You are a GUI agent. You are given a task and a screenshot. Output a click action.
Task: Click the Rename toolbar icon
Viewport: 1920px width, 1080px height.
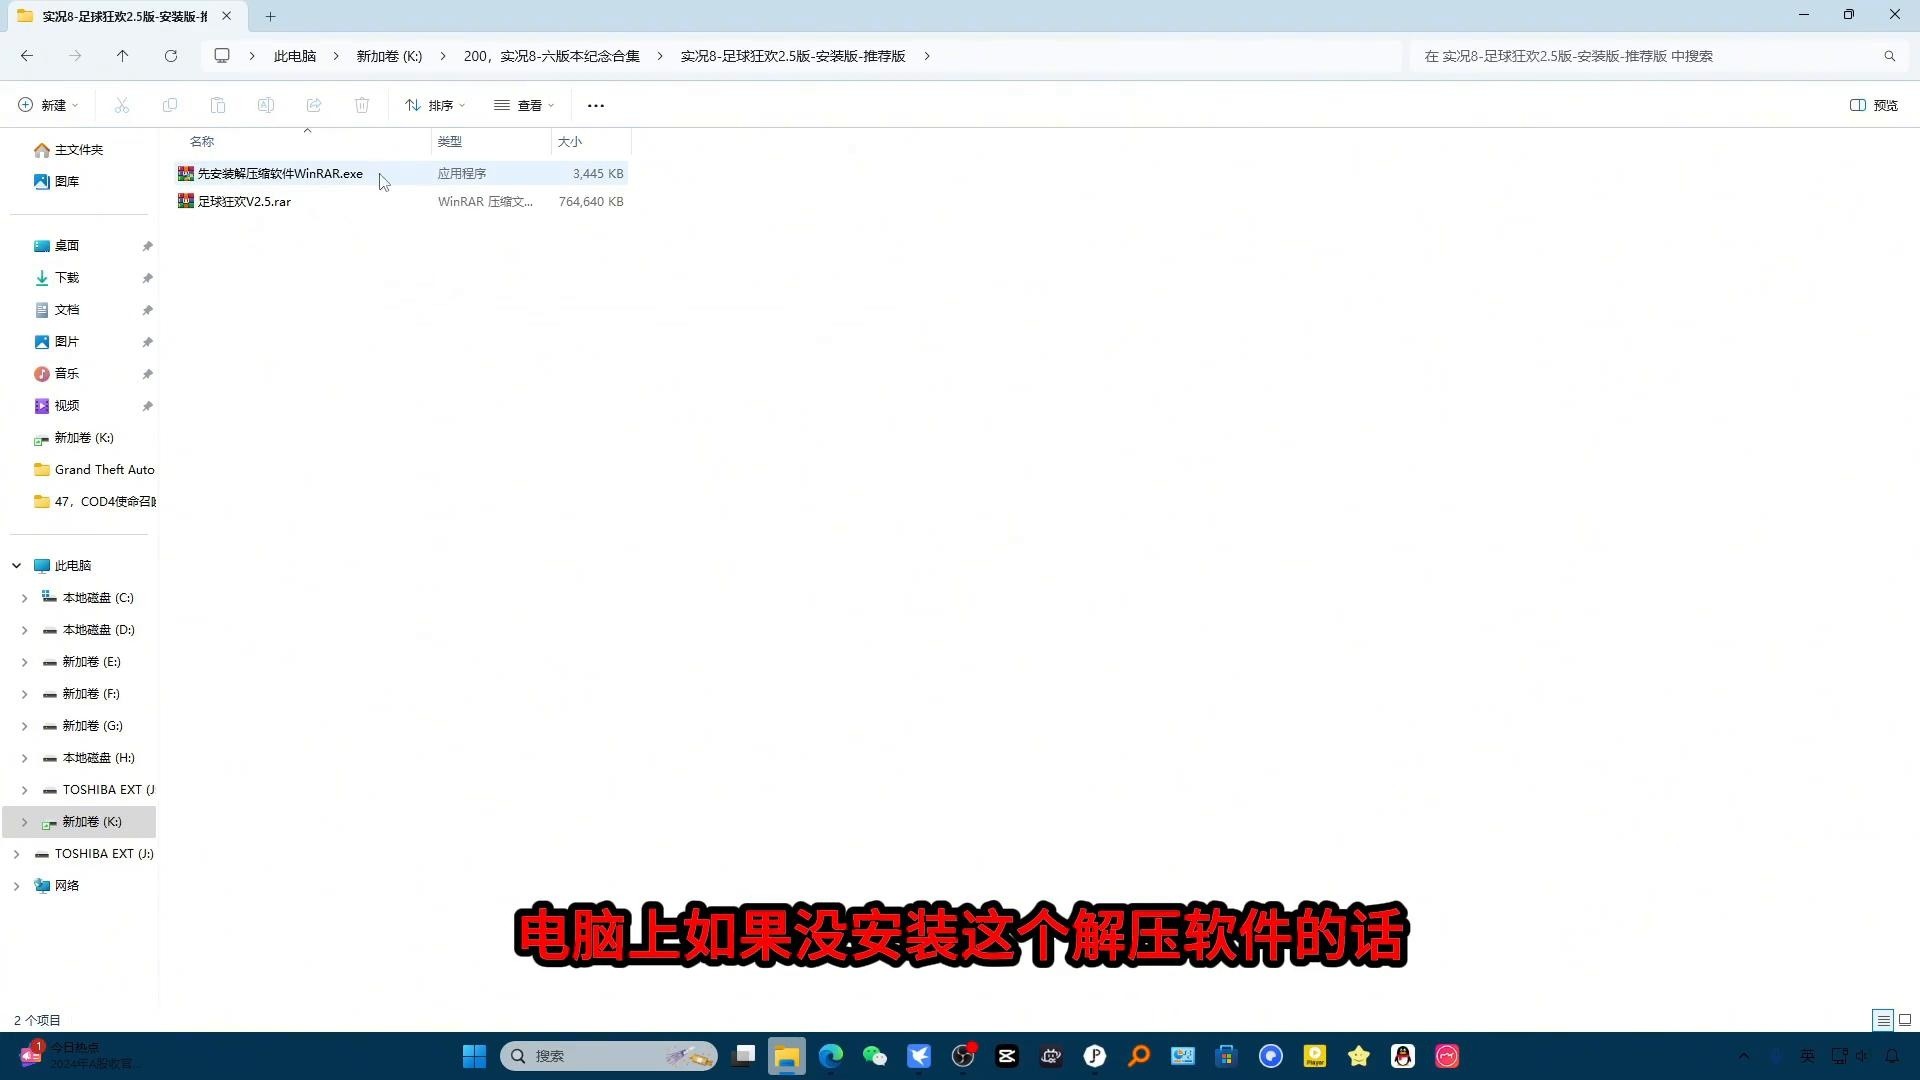[266, 105]
